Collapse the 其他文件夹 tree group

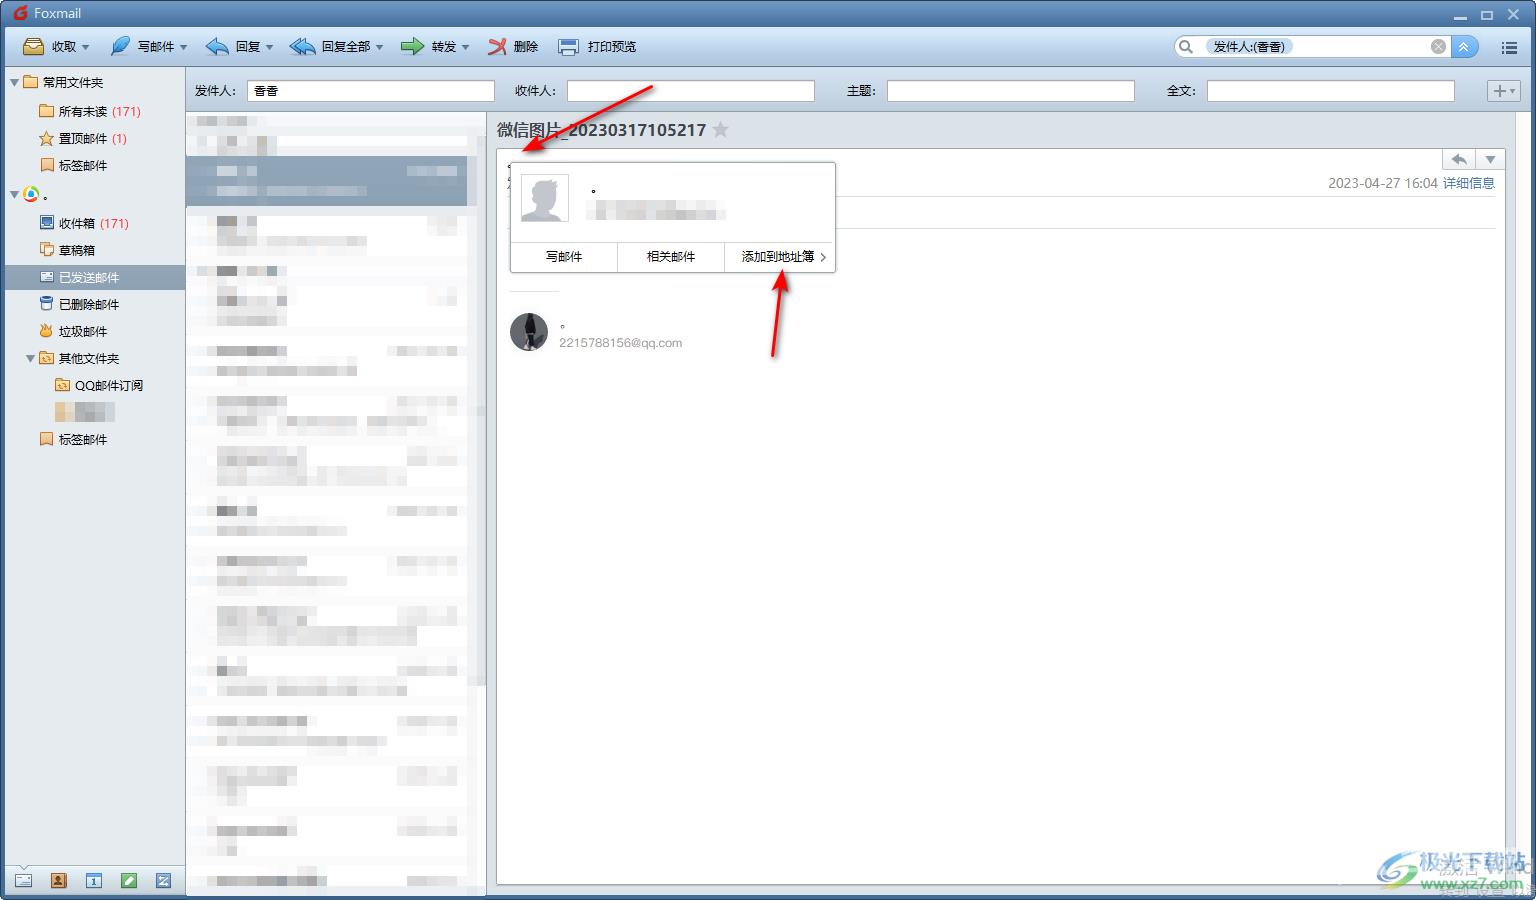(30, 358)
